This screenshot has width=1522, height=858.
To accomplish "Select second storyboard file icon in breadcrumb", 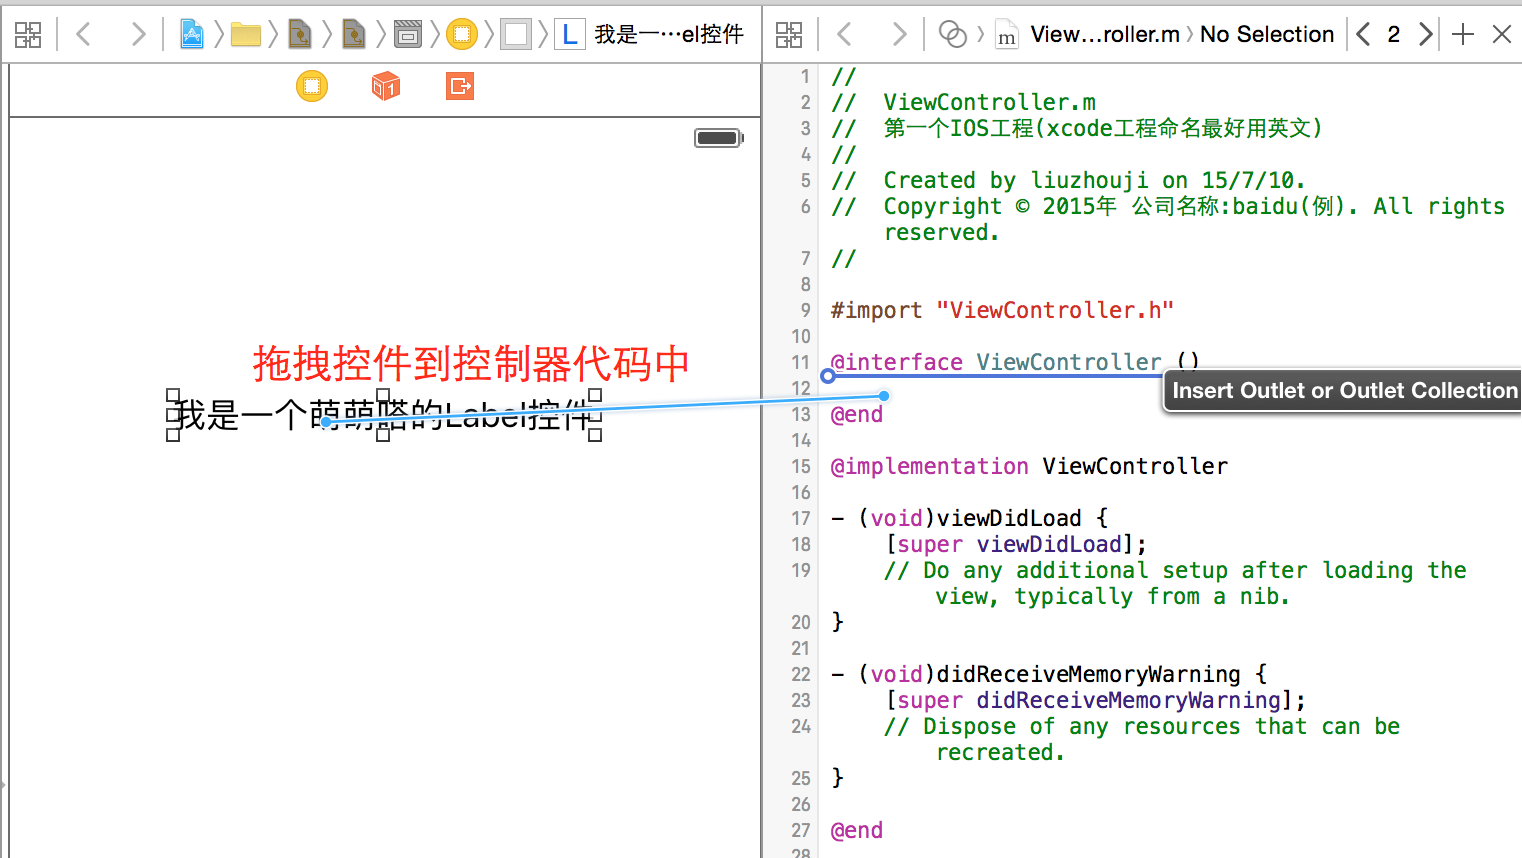I will pos(354,35).
